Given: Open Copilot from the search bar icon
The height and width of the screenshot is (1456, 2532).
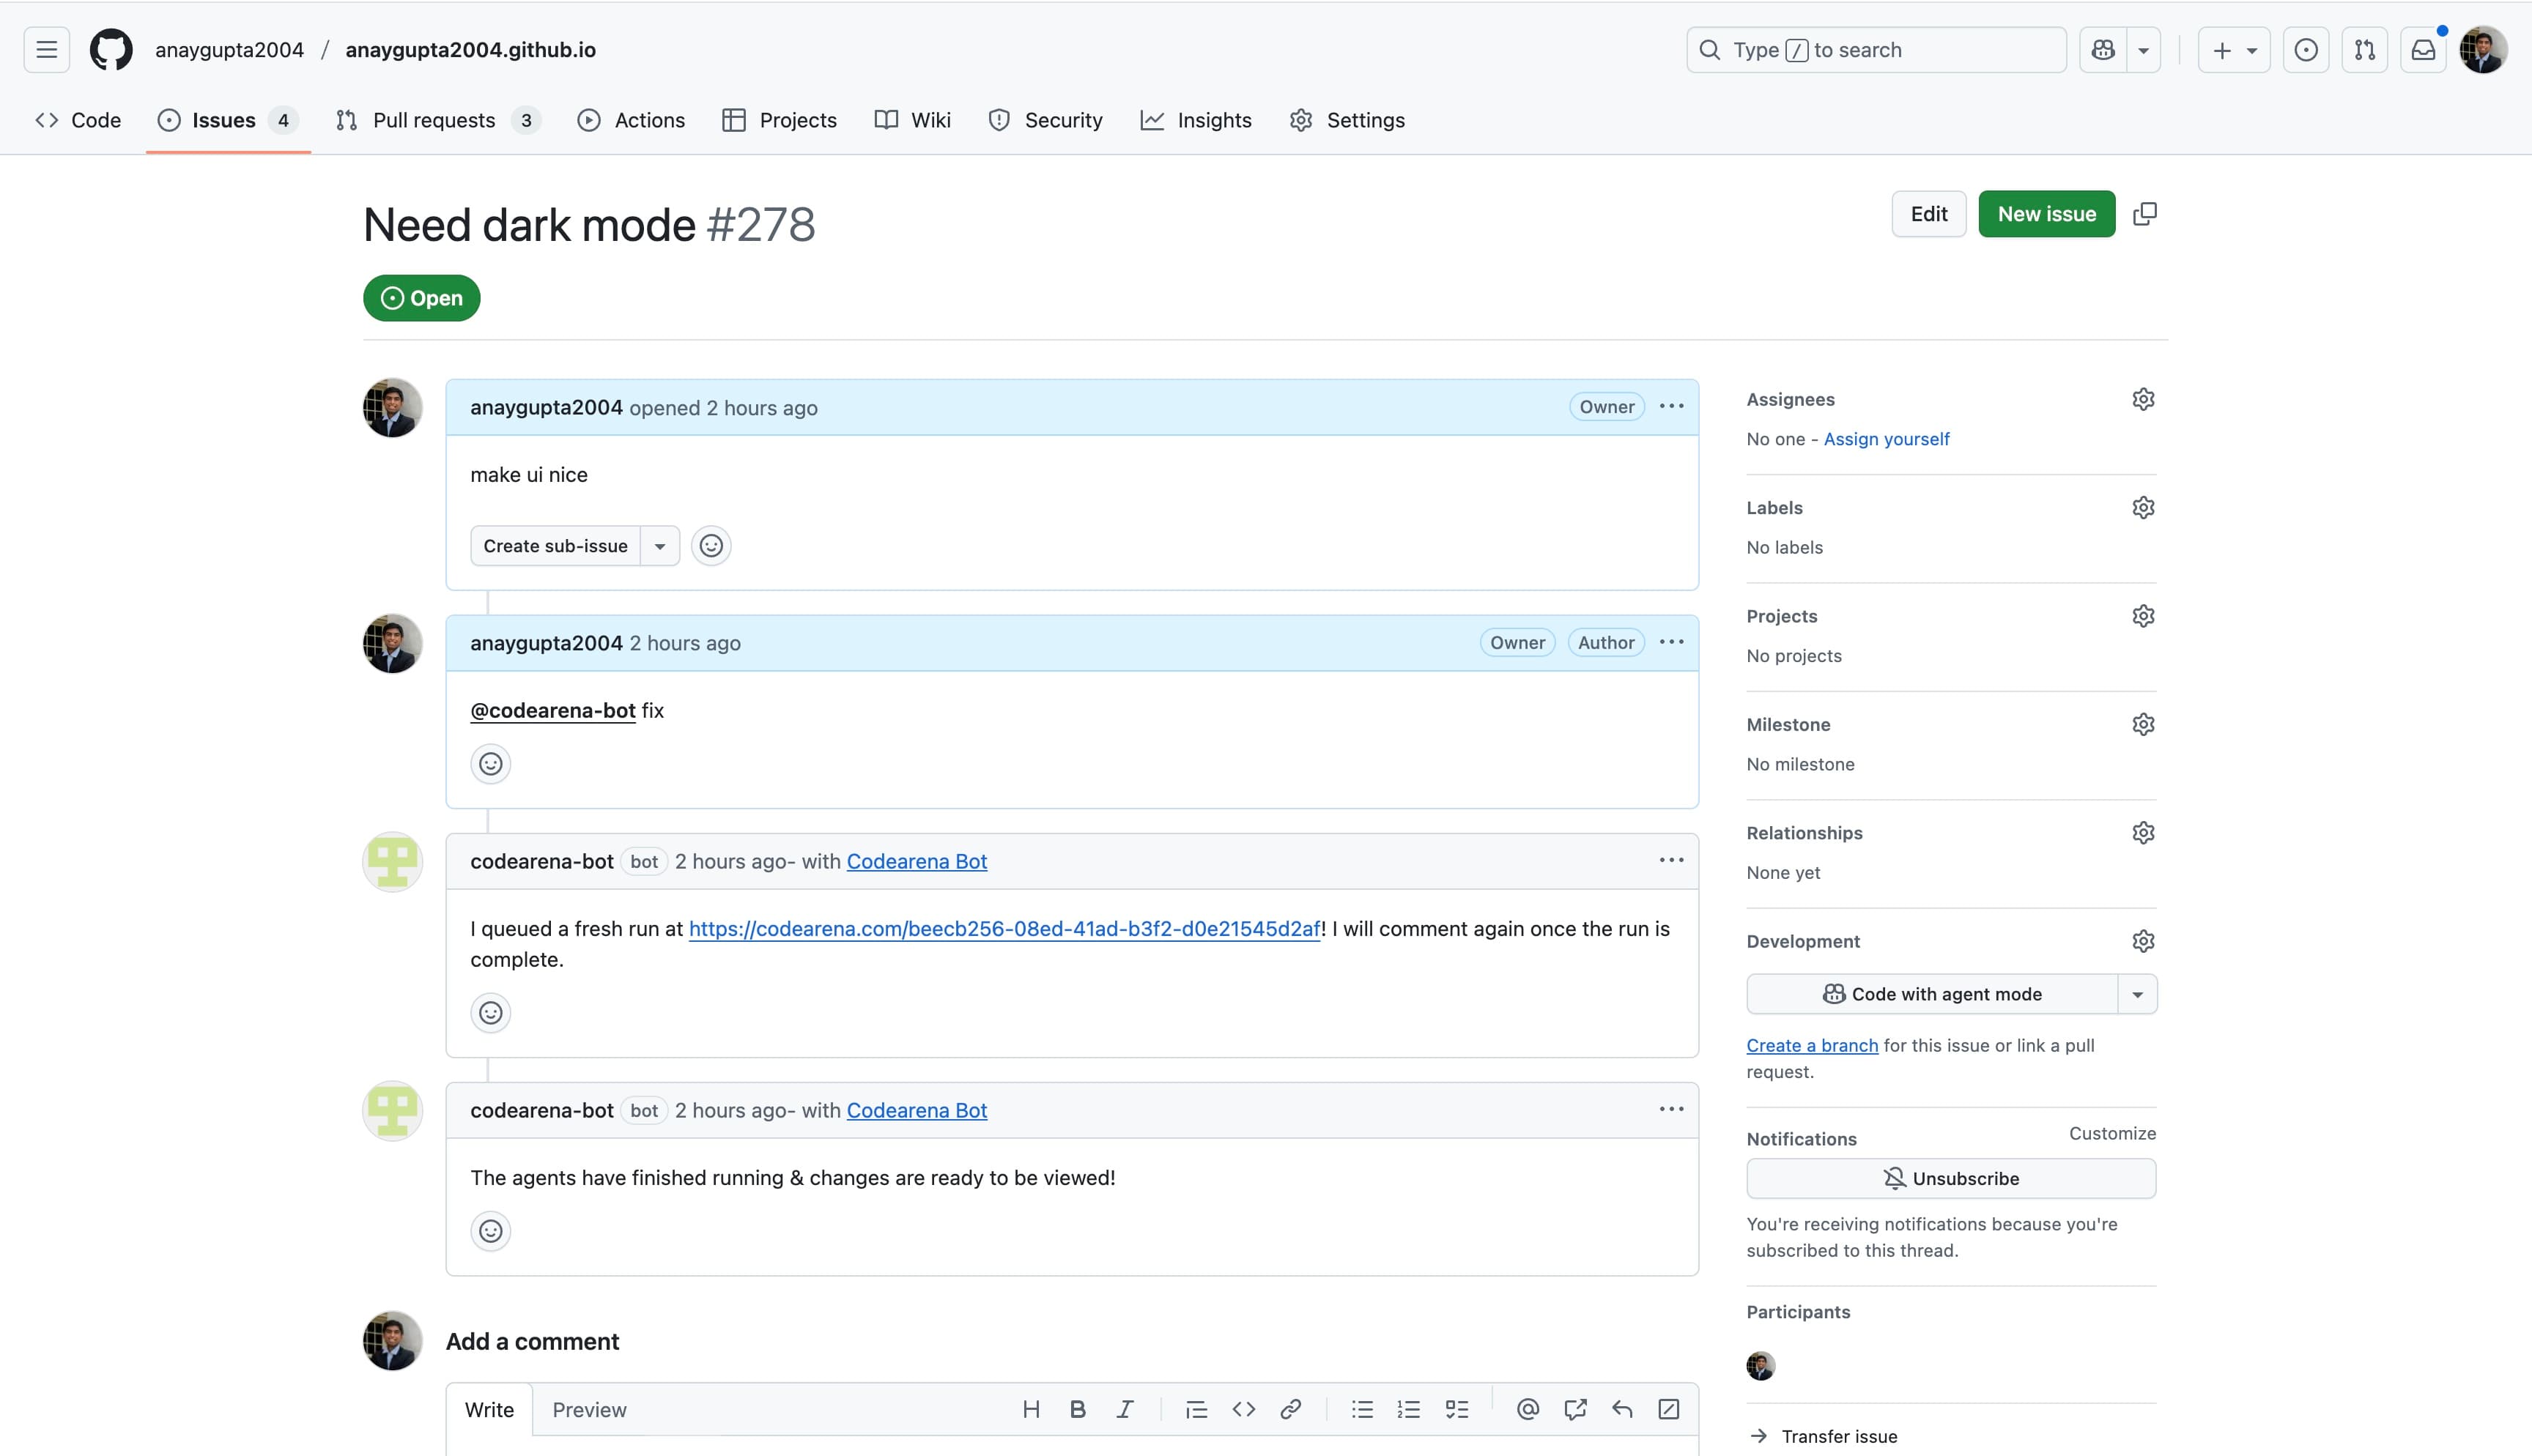Looking at the screenshot, I should click(x=2103, y=49).
